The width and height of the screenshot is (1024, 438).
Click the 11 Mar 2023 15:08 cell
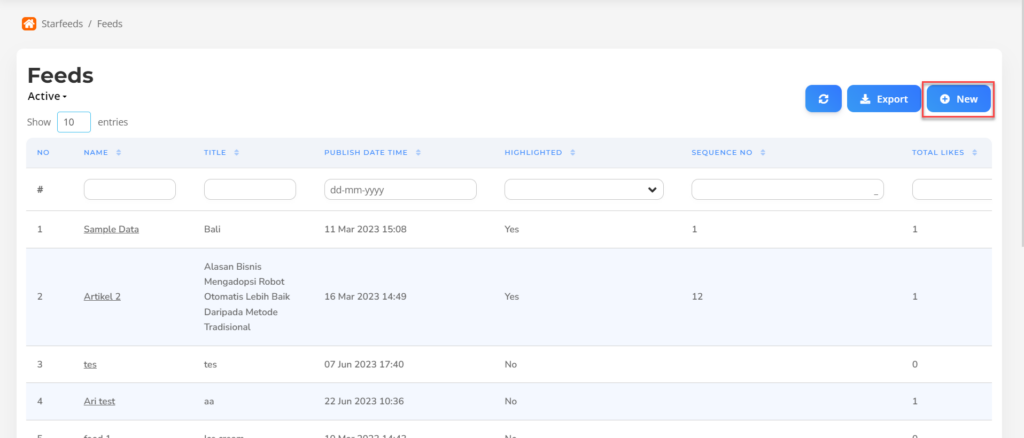click(x=365, y=230)
